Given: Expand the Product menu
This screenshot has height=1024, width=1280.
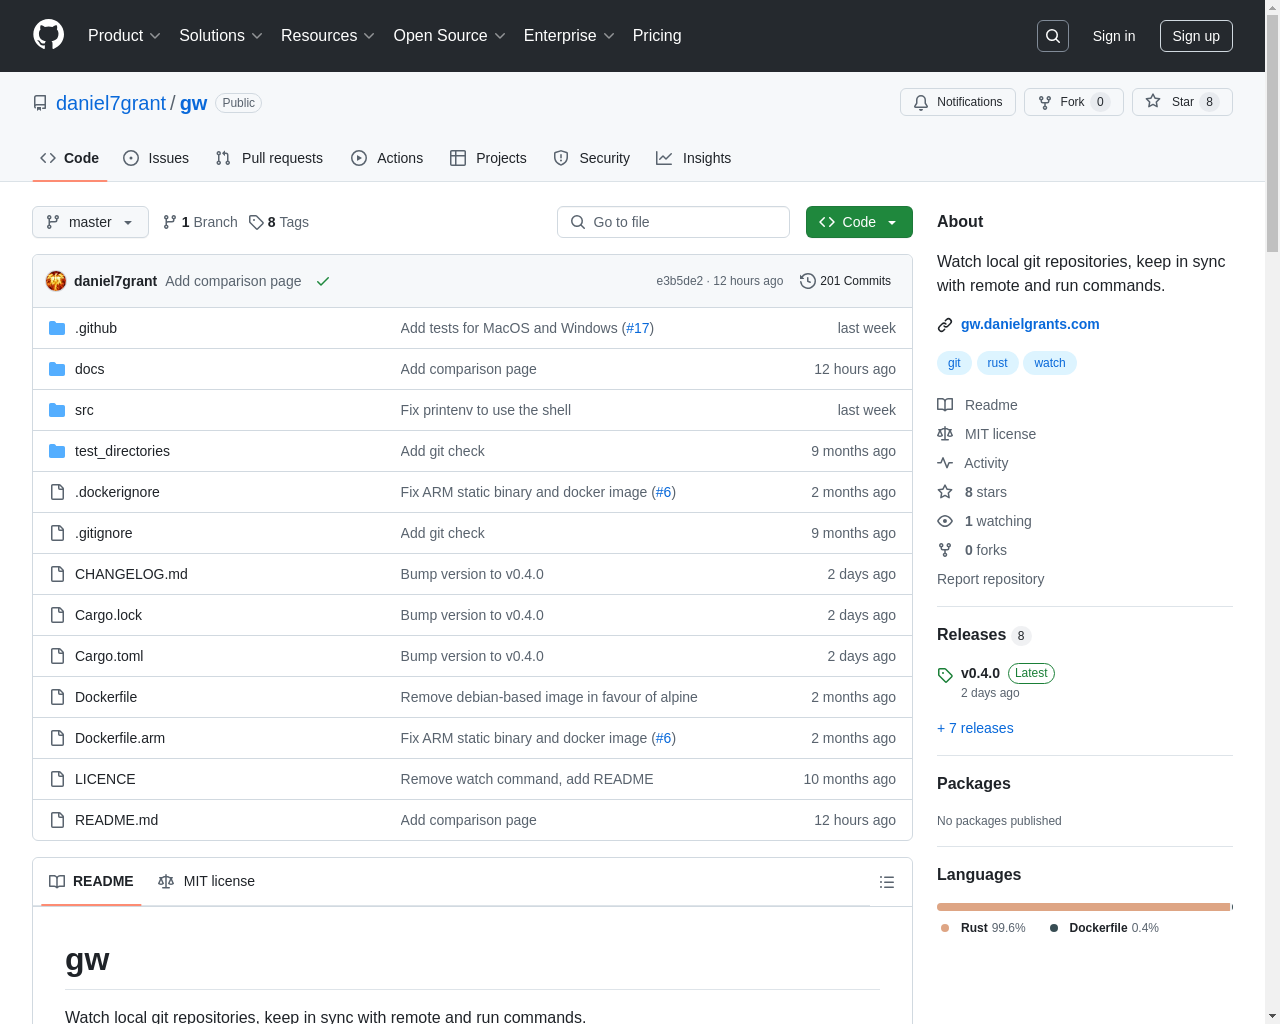Looking at the screenshot, I should (124, 36).
